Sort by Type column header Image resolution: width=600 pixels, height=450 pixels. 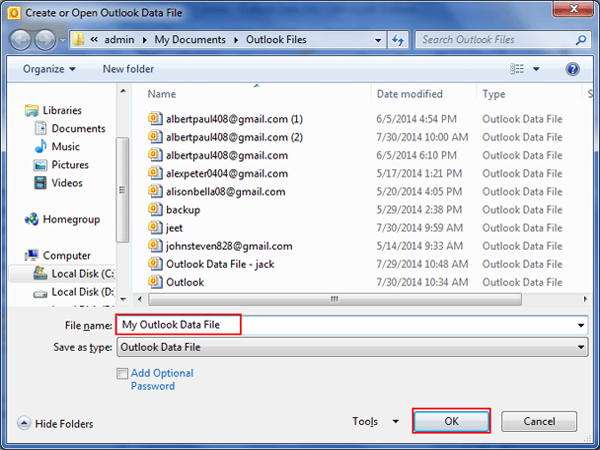coord(494,94)
